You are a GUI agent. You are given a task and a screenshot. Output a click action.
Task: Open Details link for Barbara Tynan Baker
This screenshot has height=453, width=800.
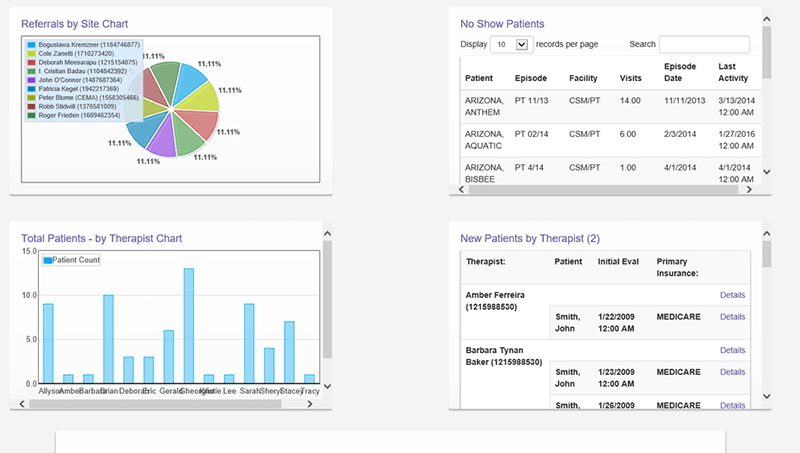pyautogui.click(x=732, y=350)
